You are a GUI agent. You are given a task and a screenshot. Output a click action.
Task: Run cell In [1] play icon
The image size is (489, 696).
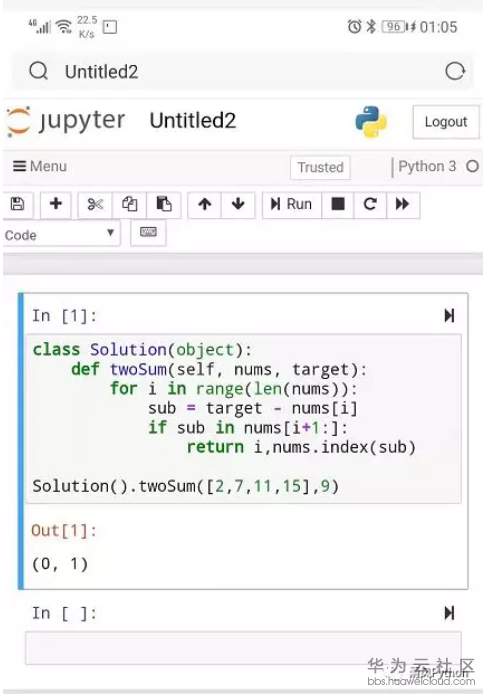449,316
